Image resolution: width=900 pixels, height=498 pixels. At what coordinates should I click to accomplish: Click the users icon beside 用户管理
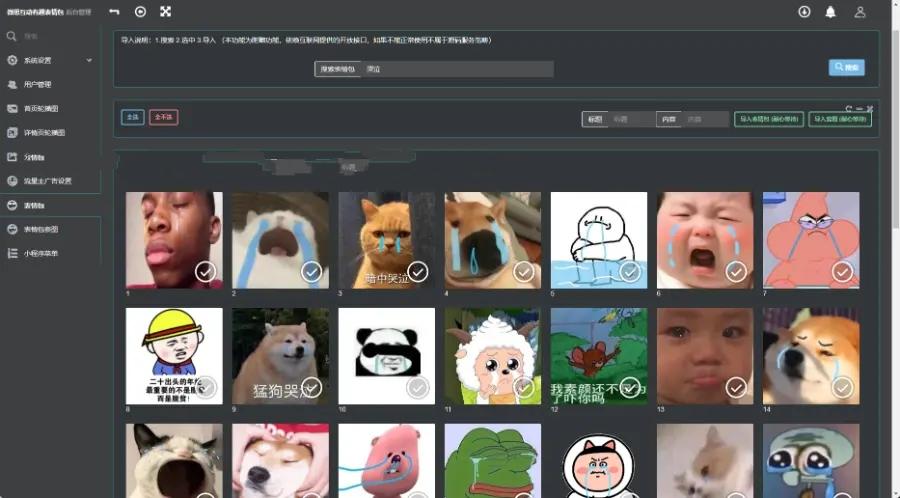click(x=12, y=84)
